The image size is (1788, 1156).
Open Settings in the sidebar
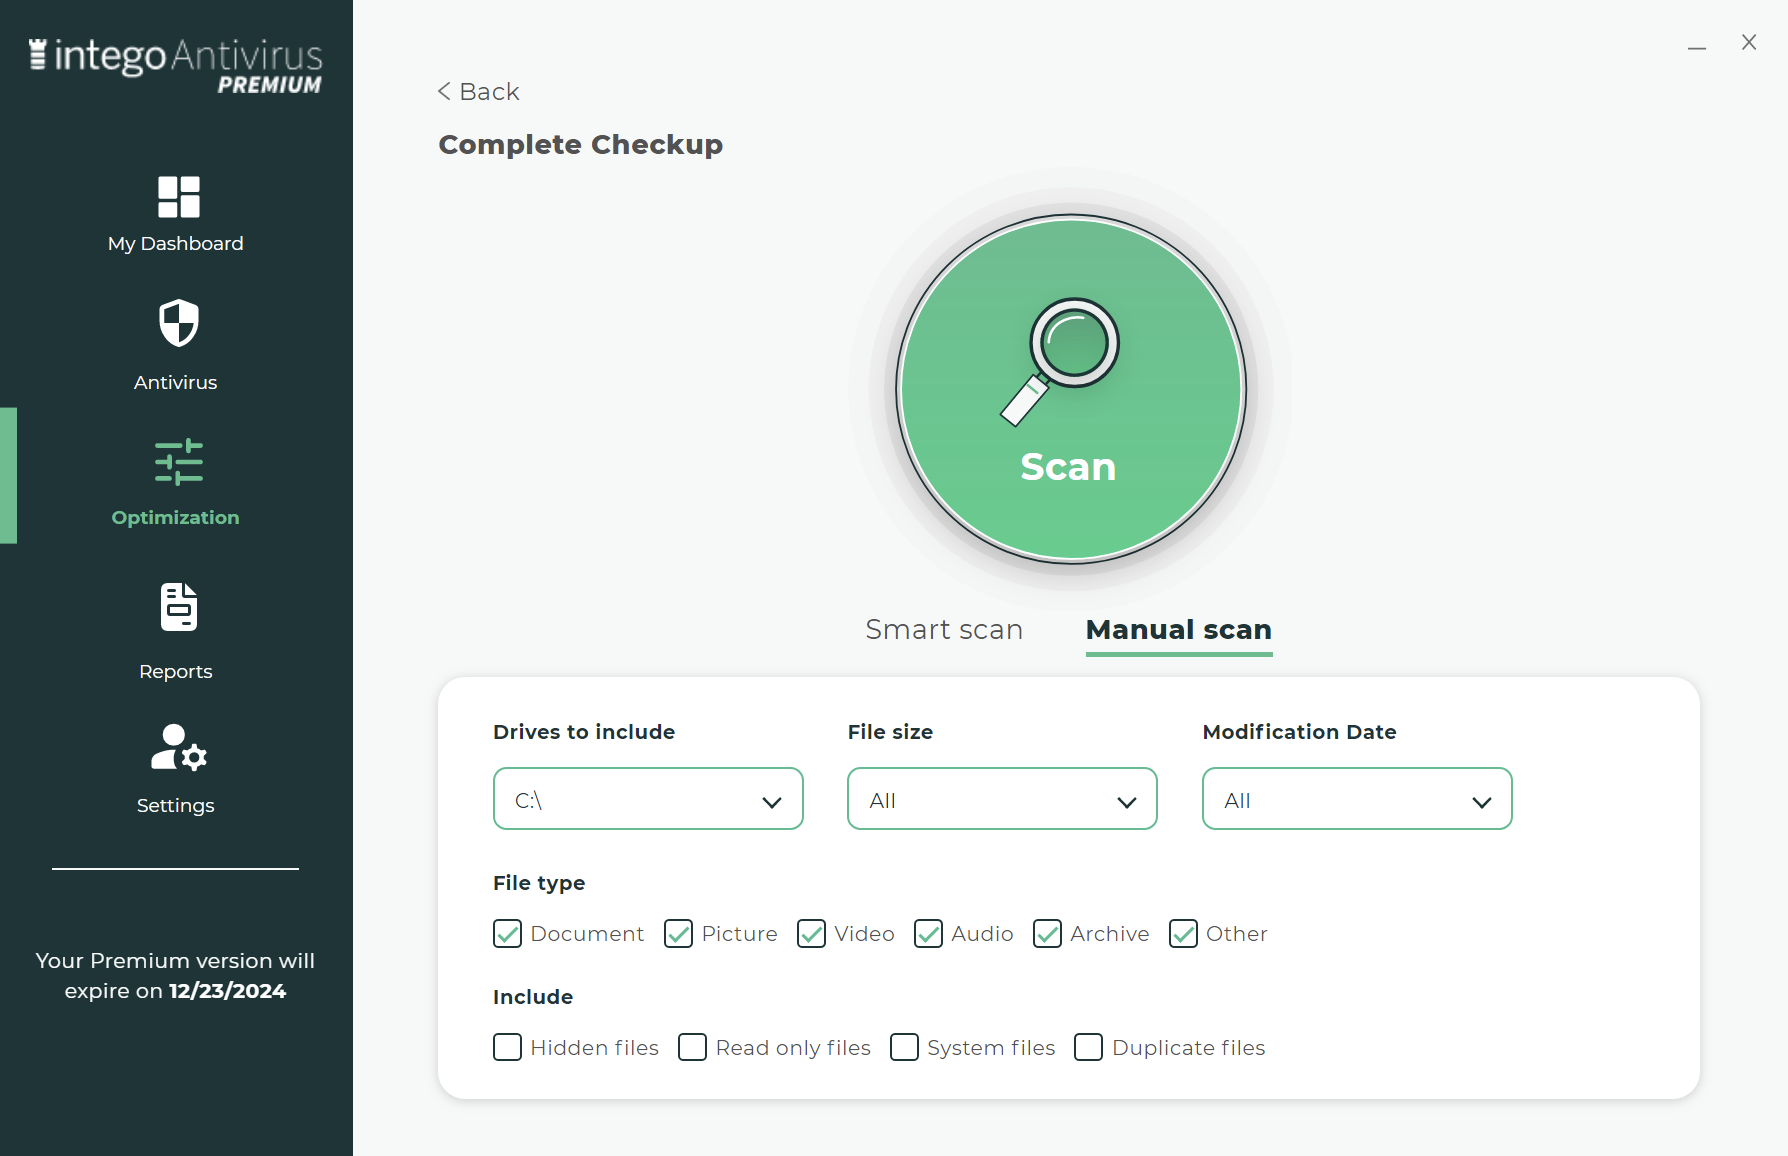[176, 770]
